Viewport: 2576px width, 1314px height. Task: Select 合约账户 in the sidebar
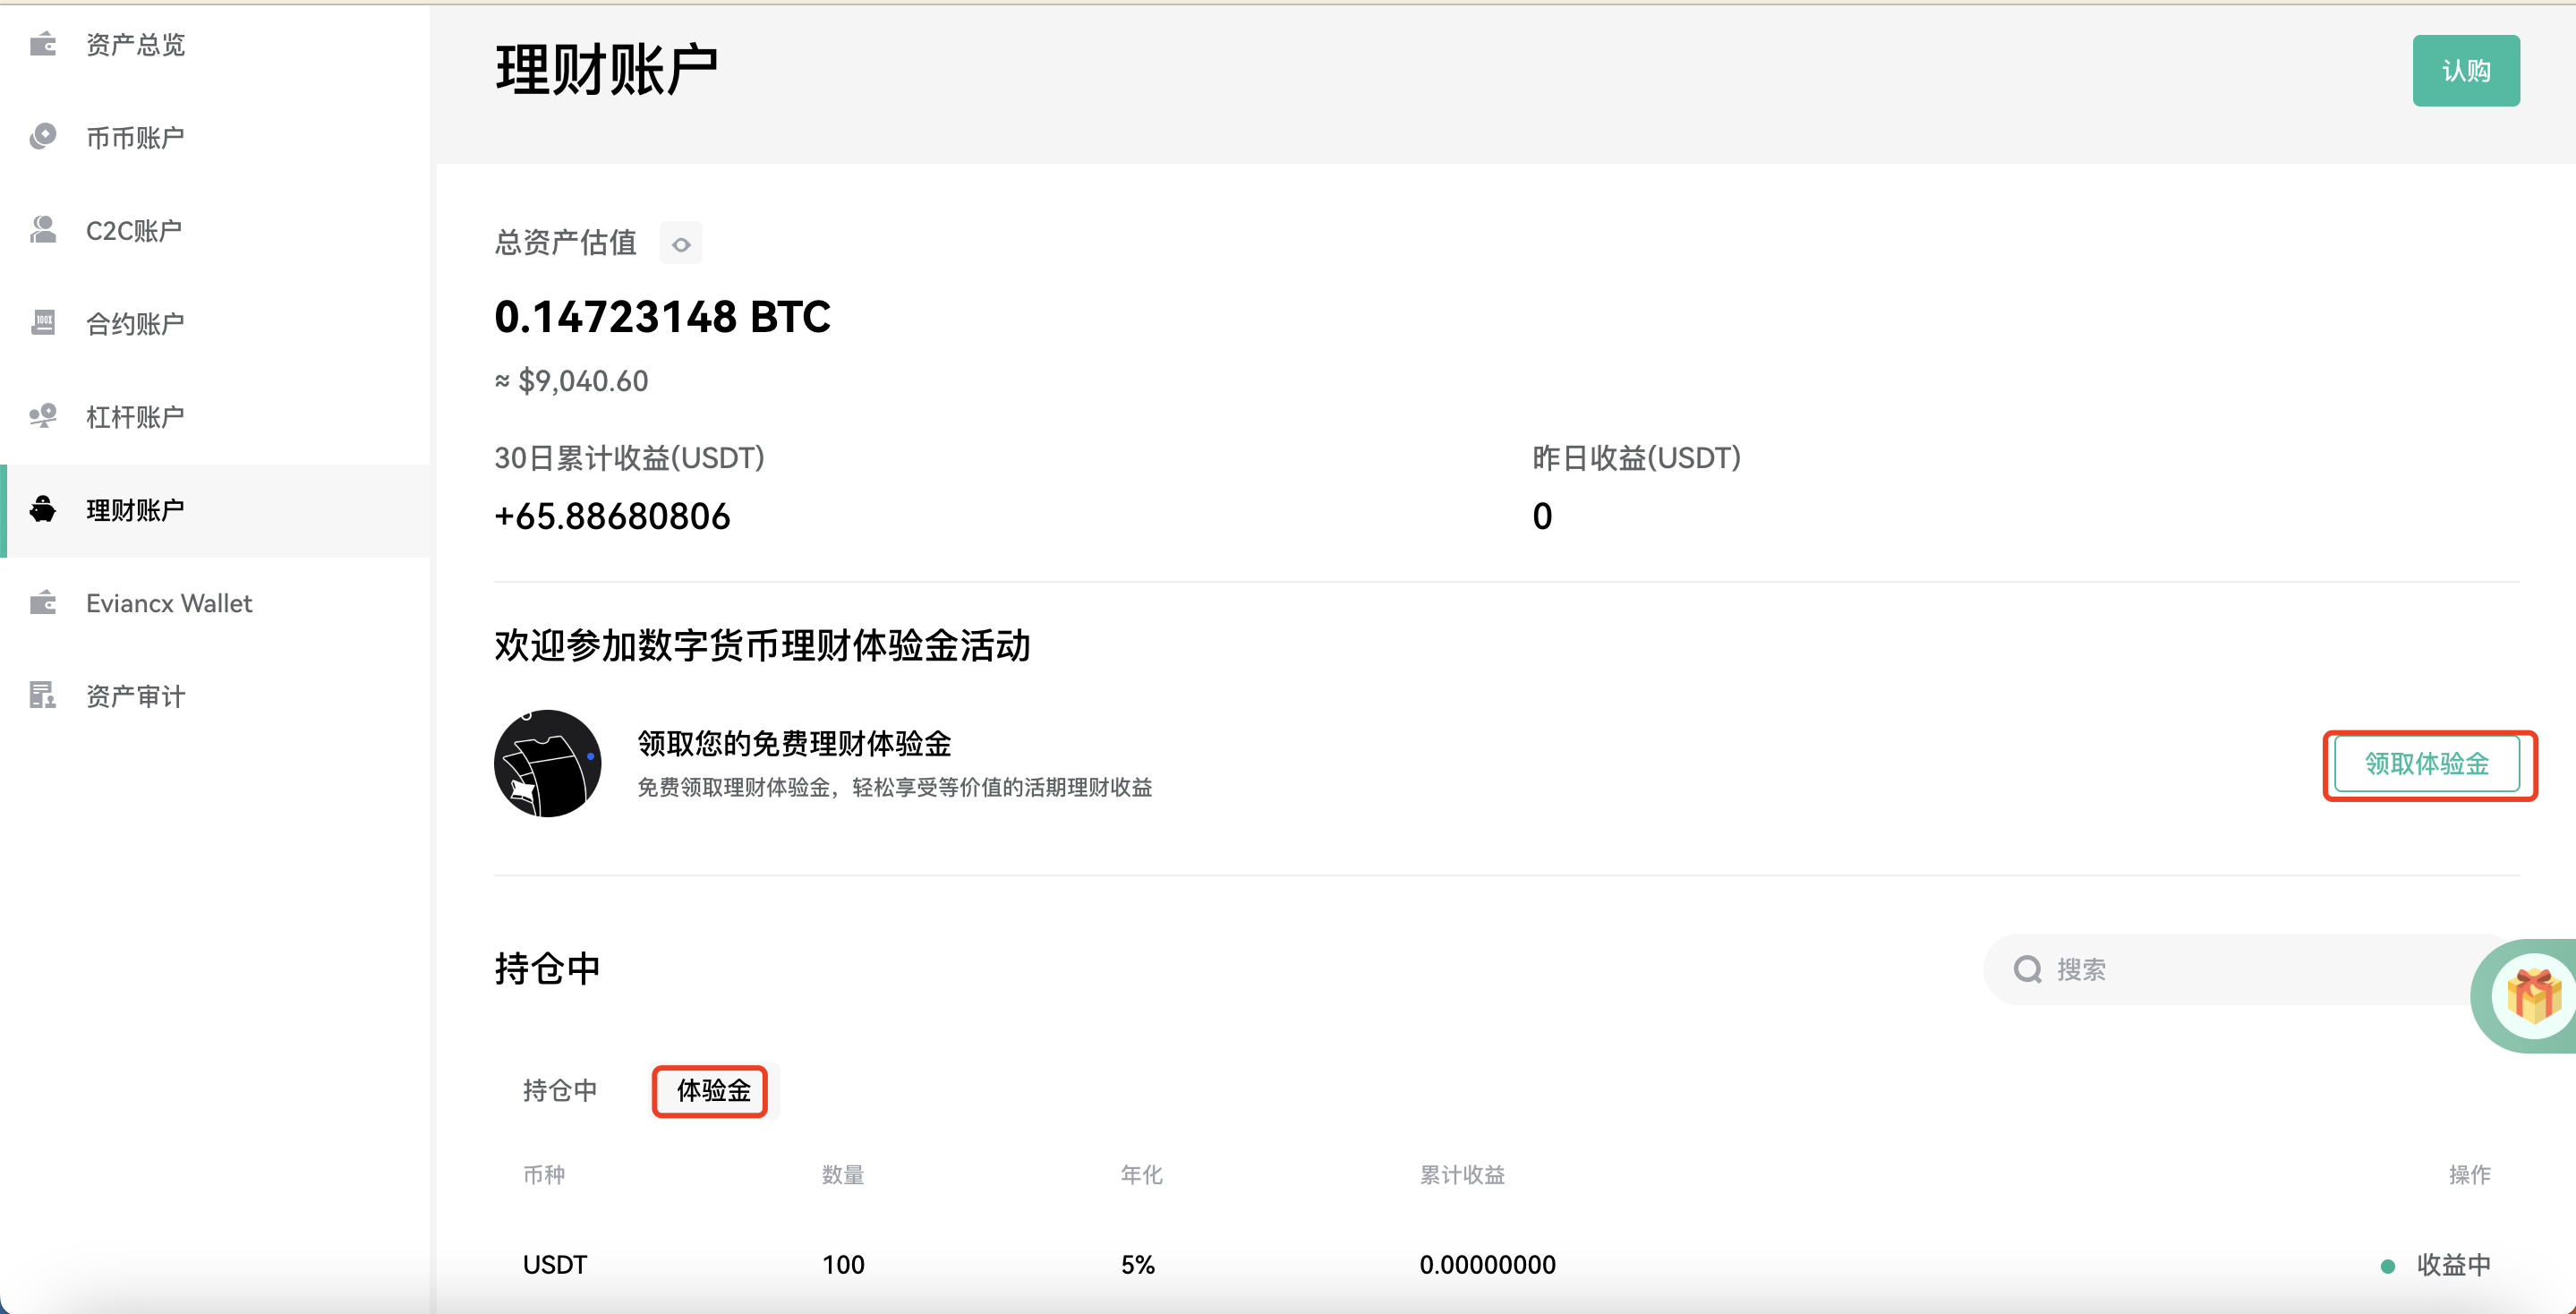click(x=216, y=323)
